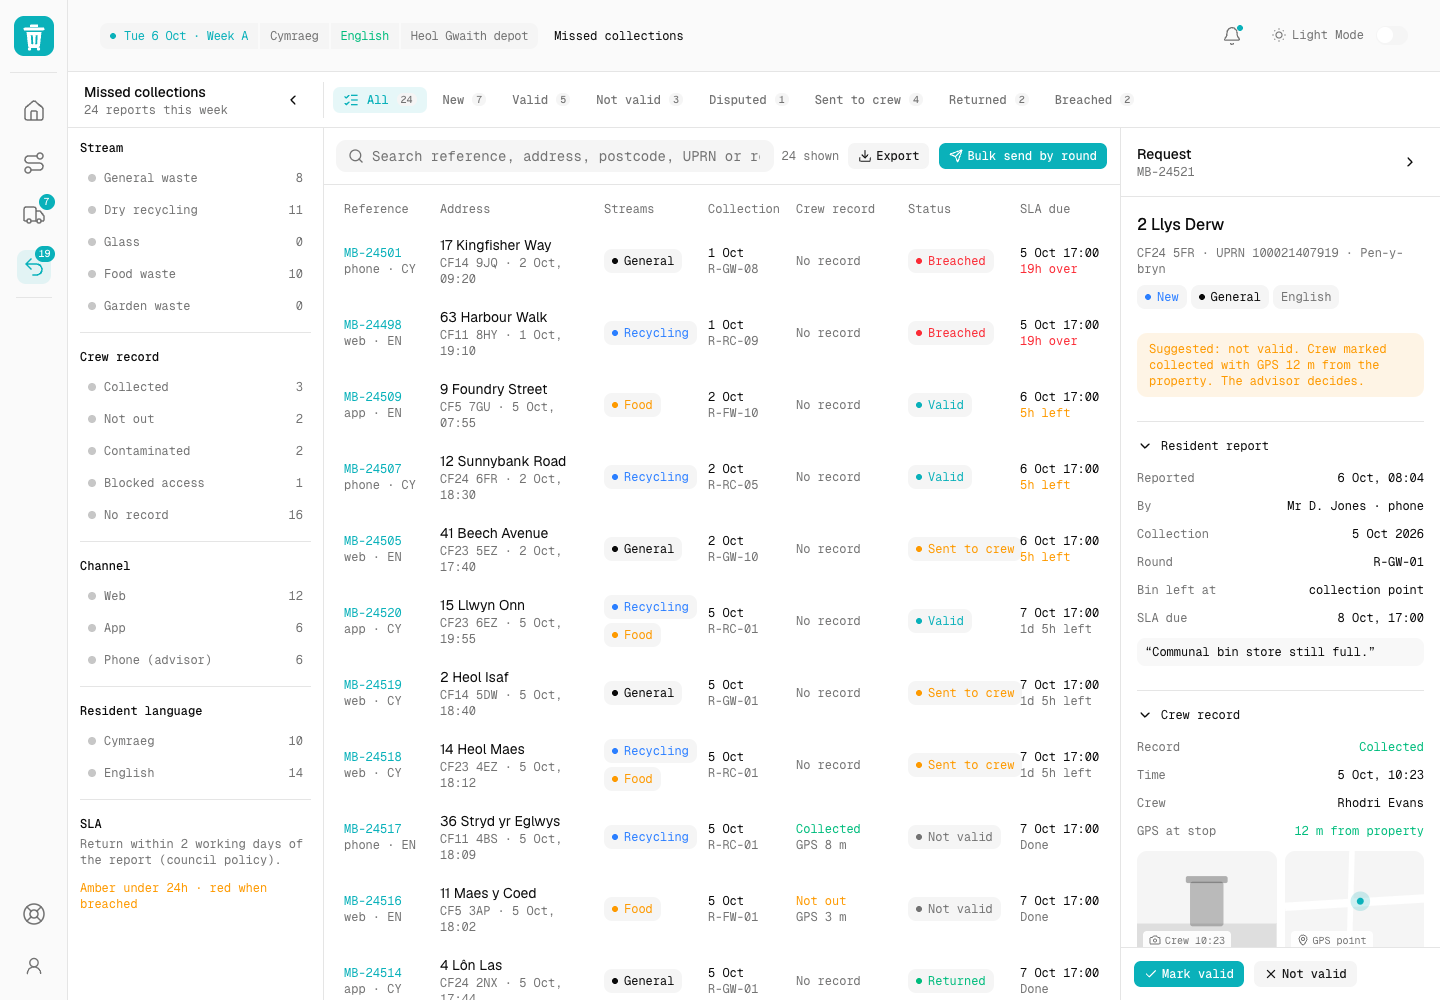This screenshot has height=1000, width=1440.
Task: Open the notifications bell
Action: (1232, 36)
